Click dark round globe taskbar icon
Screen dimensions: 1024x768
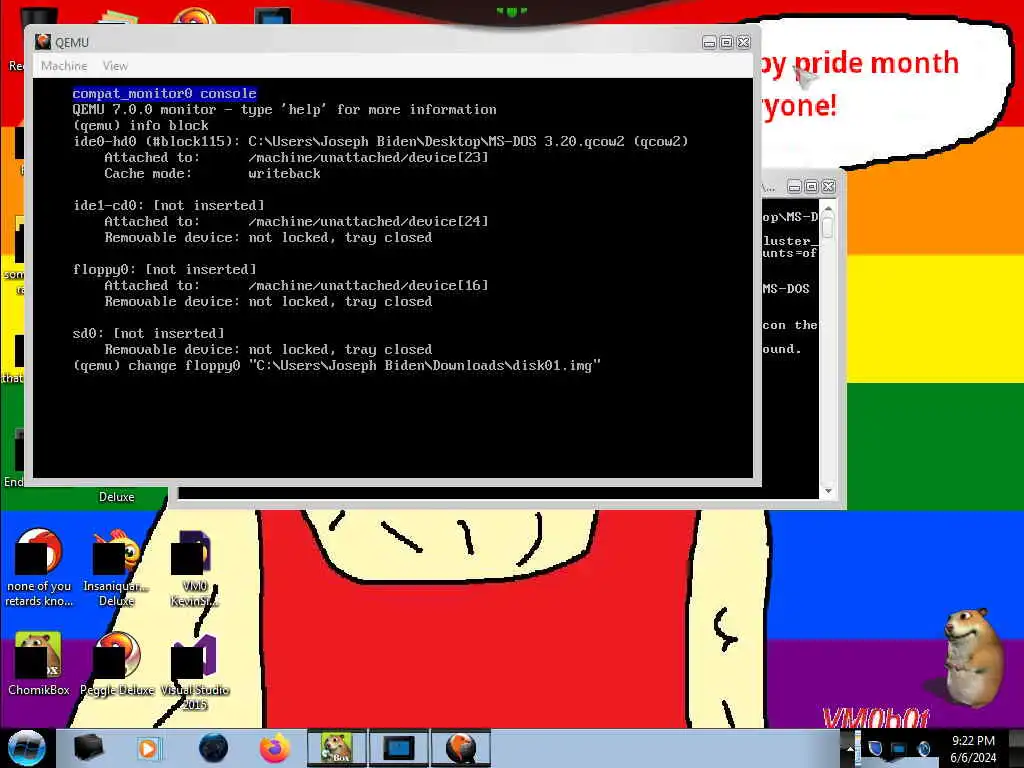tap(213, 748)
